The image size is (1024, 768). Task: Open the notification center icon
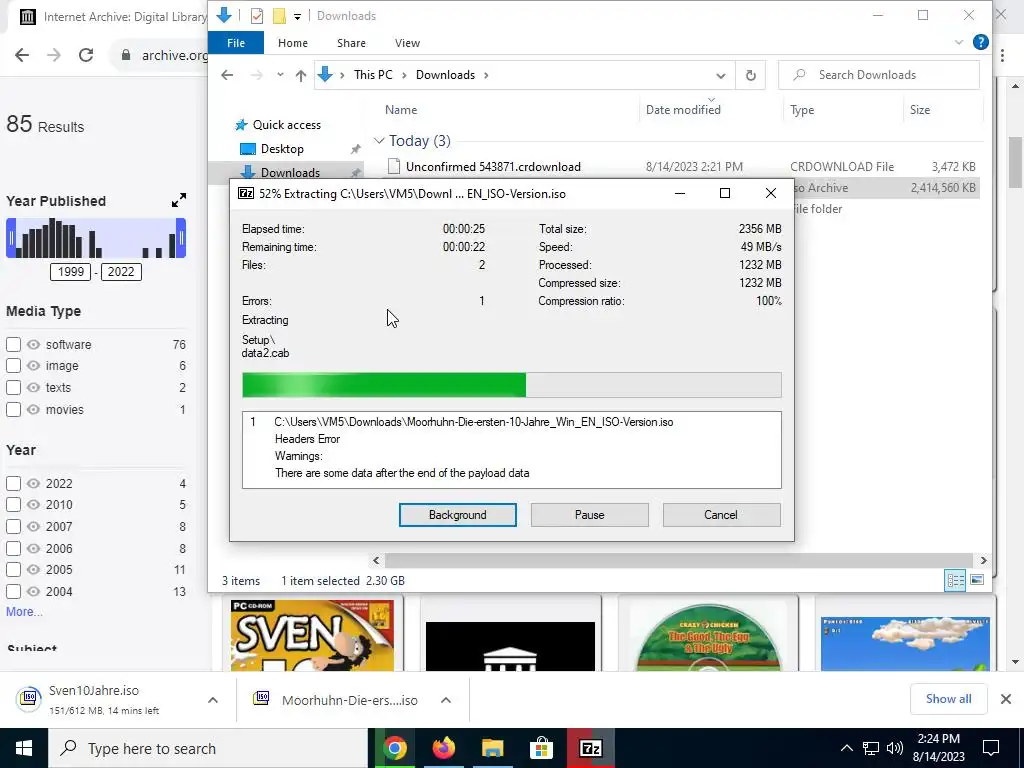(991, 748)
